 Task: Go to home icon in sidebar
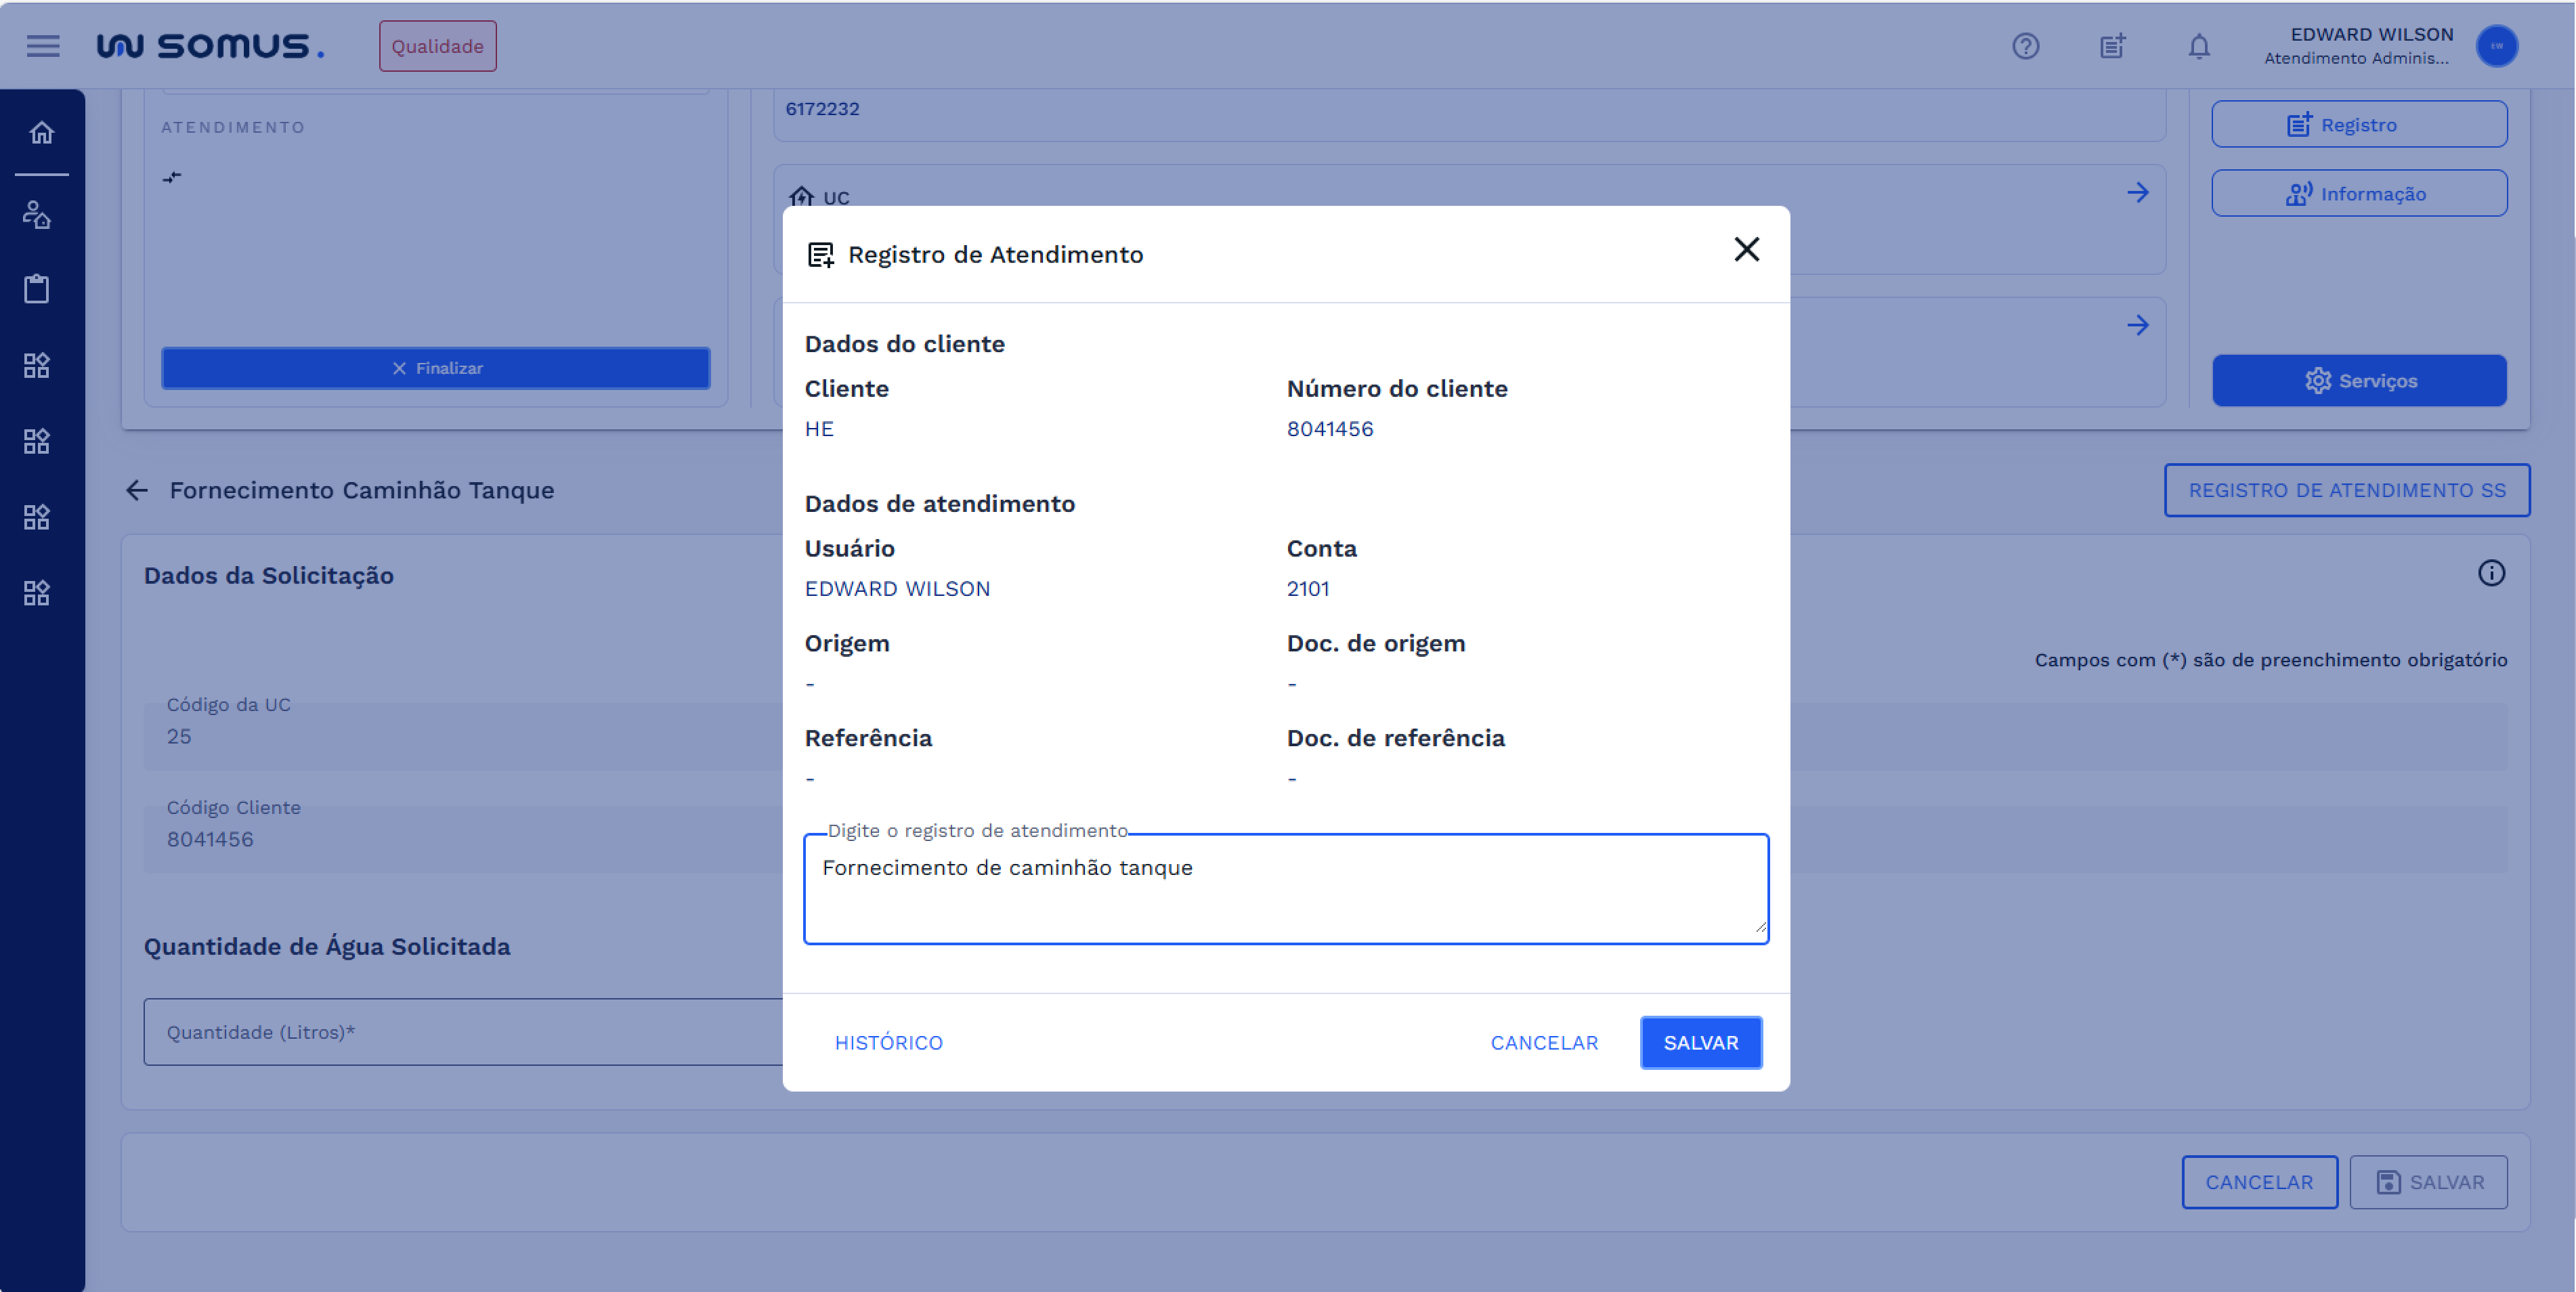[41, 133]
